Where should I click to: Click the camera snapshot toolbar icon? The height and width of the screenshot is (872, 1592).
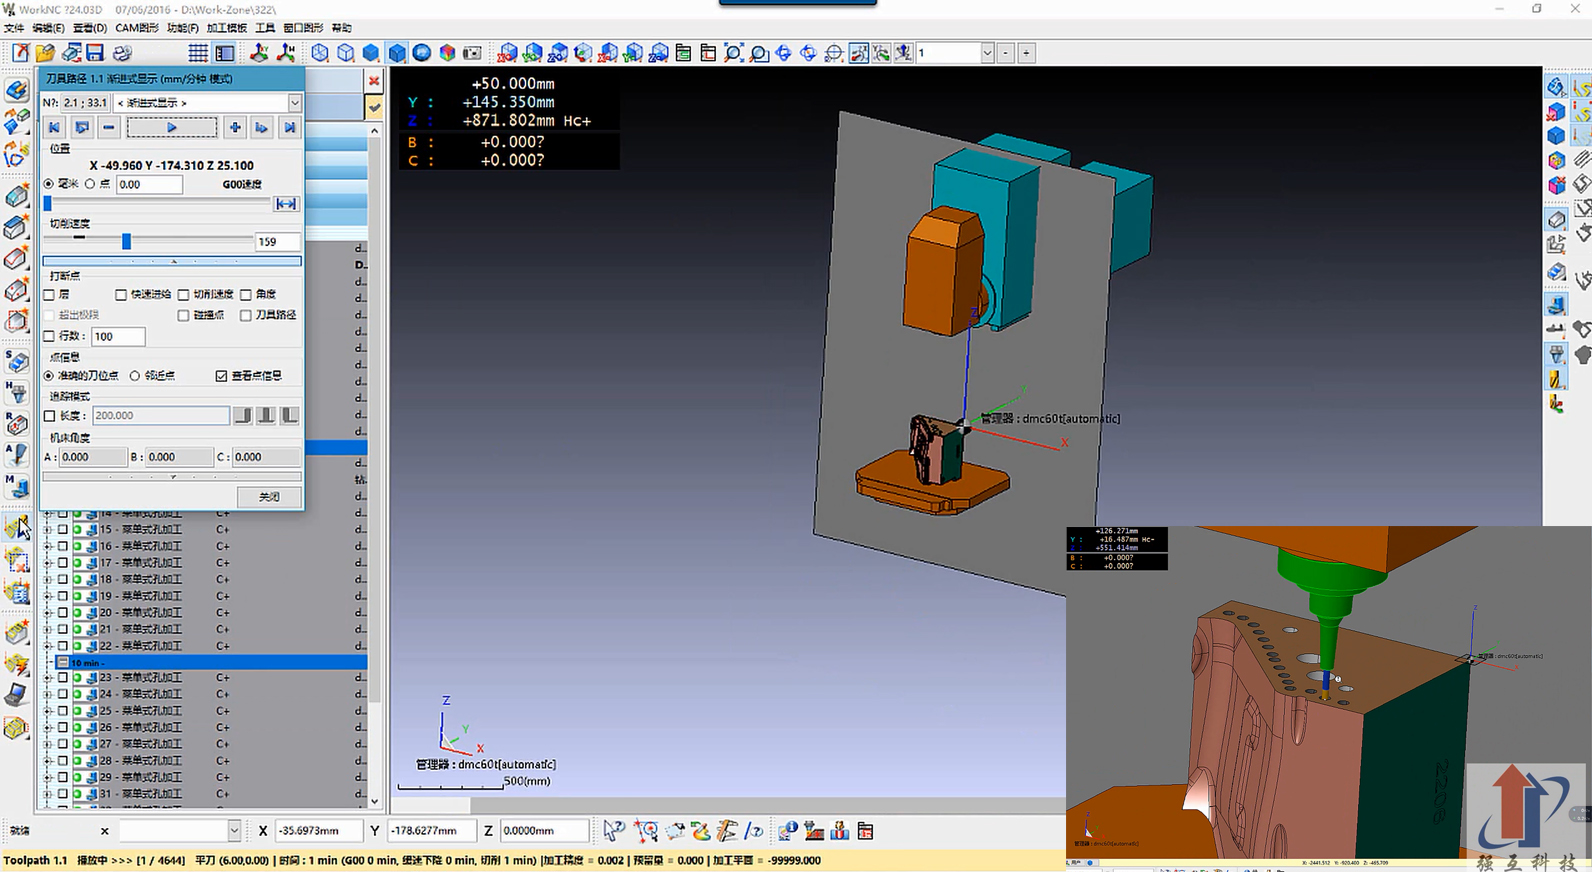click(472, 53)
